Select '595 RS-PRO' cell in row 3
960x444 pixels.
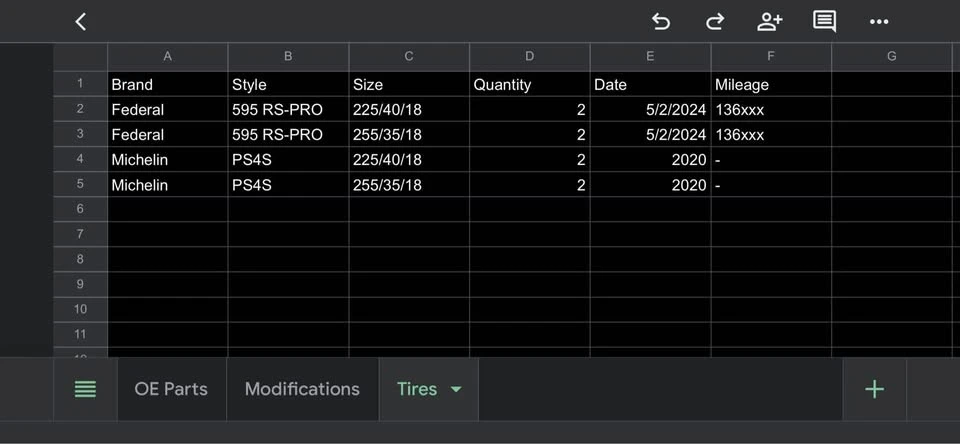point(288,135)
